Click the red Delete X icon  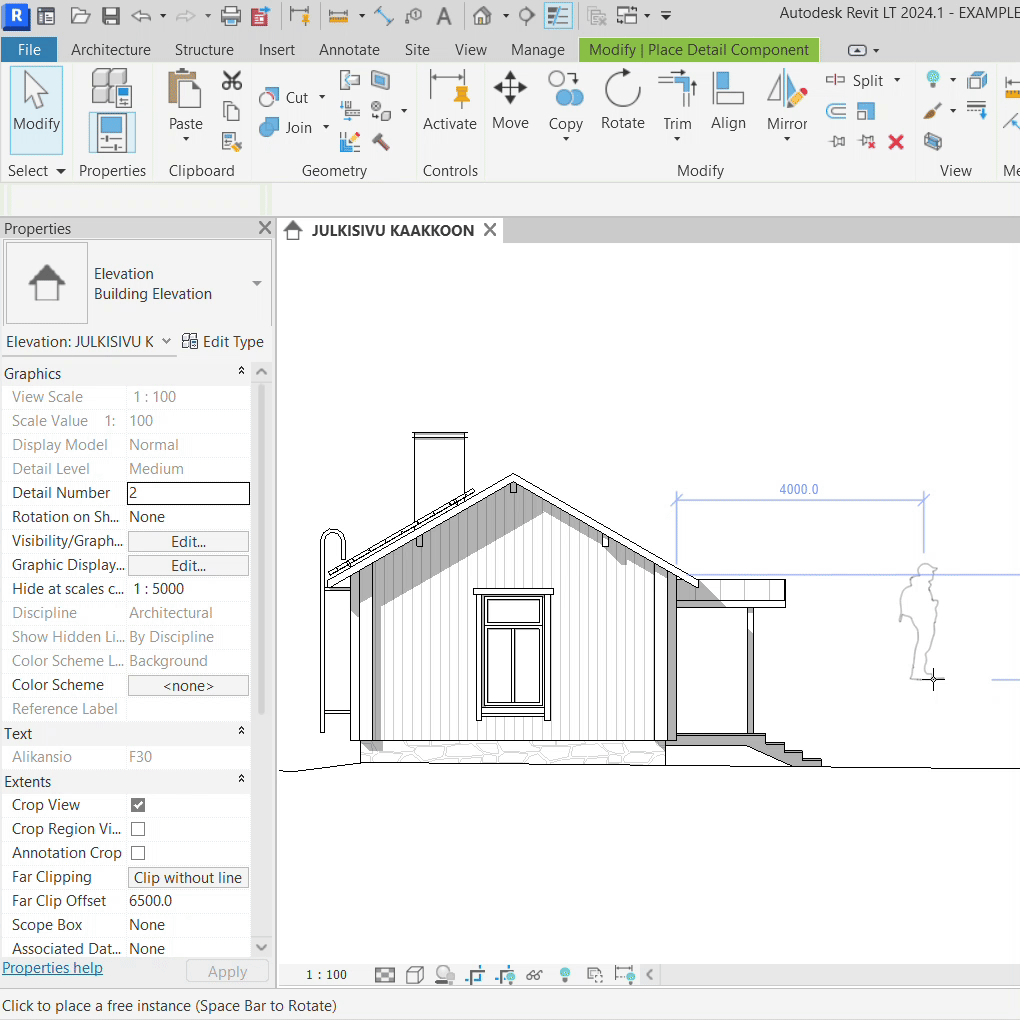896,142
